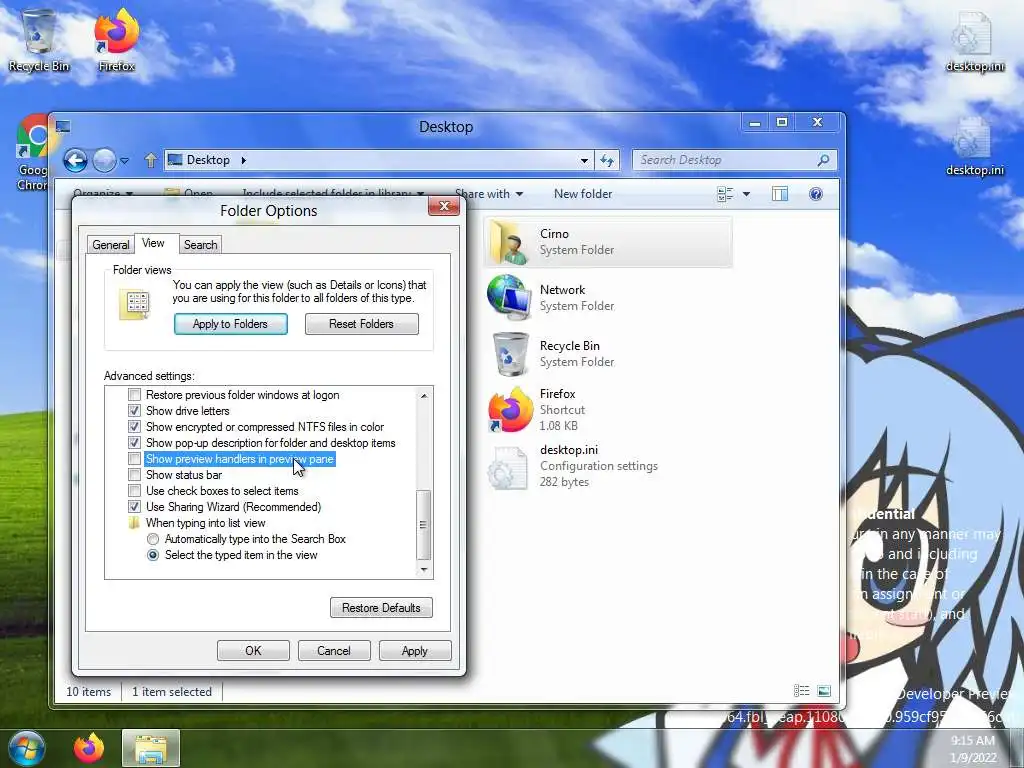This screenshot has height=768, width=1024.
Task: Open Google Chrome desktop shortcut
Action: 33,153
